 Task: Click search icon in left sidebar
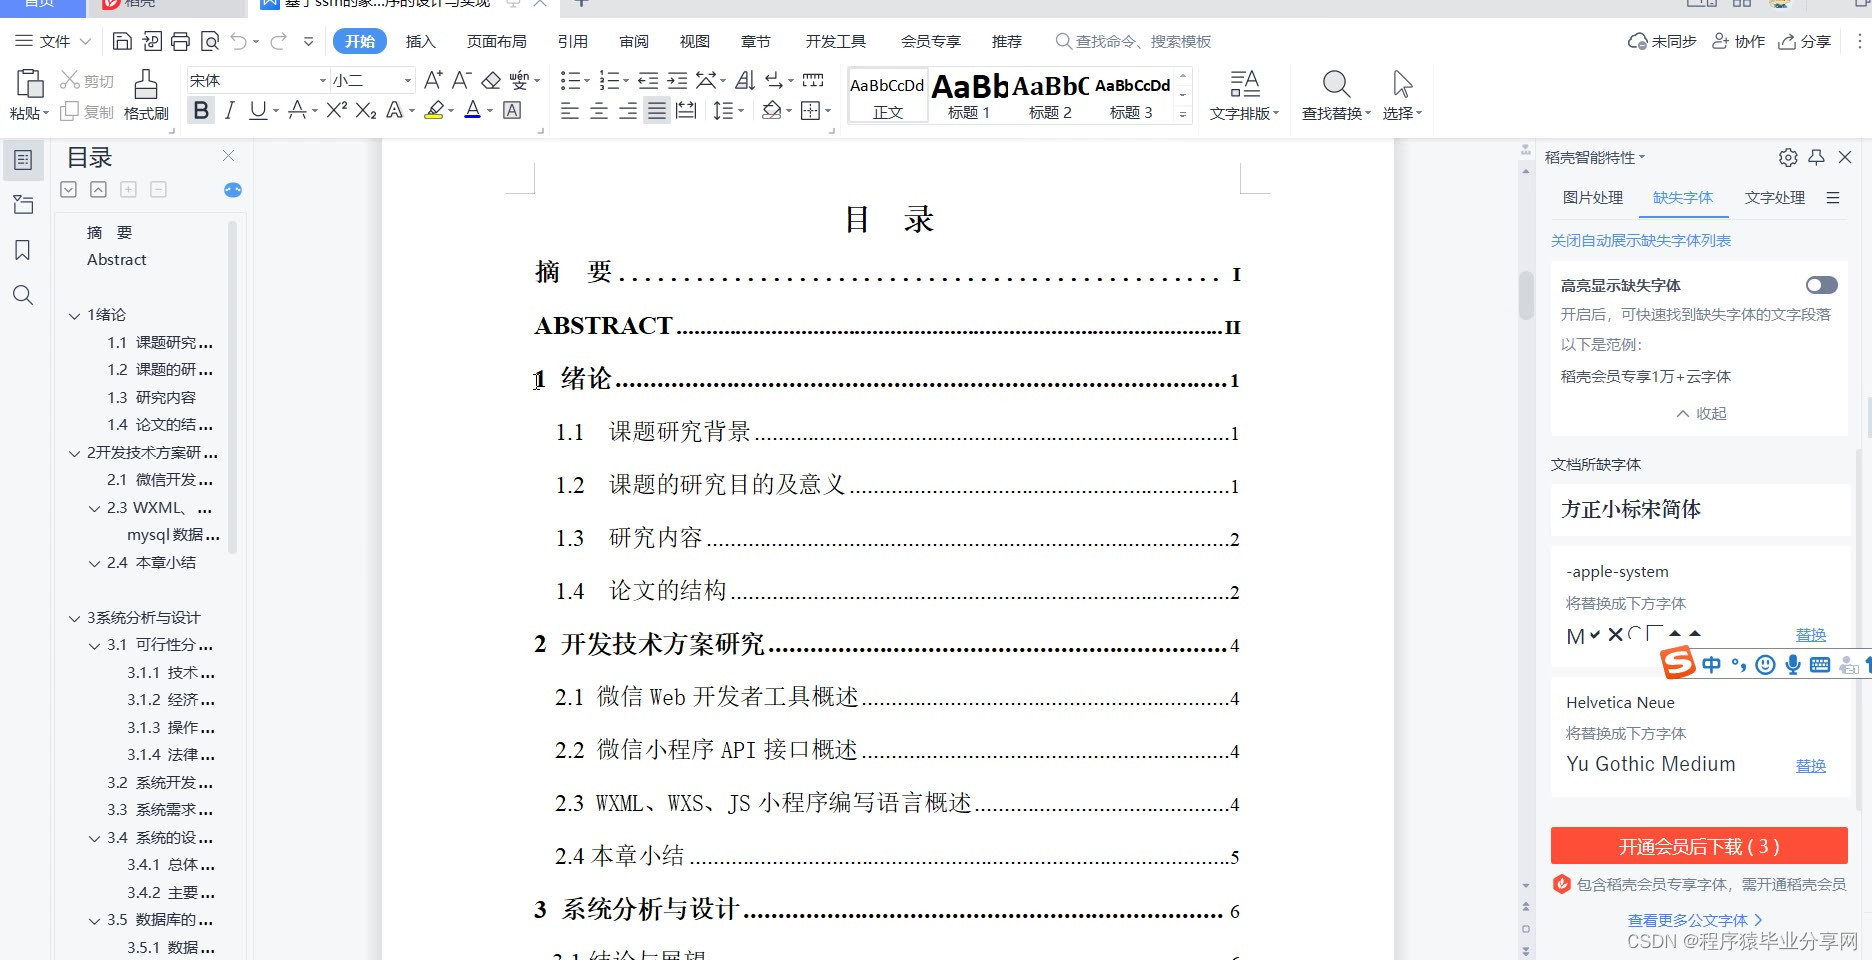(23, 295)
